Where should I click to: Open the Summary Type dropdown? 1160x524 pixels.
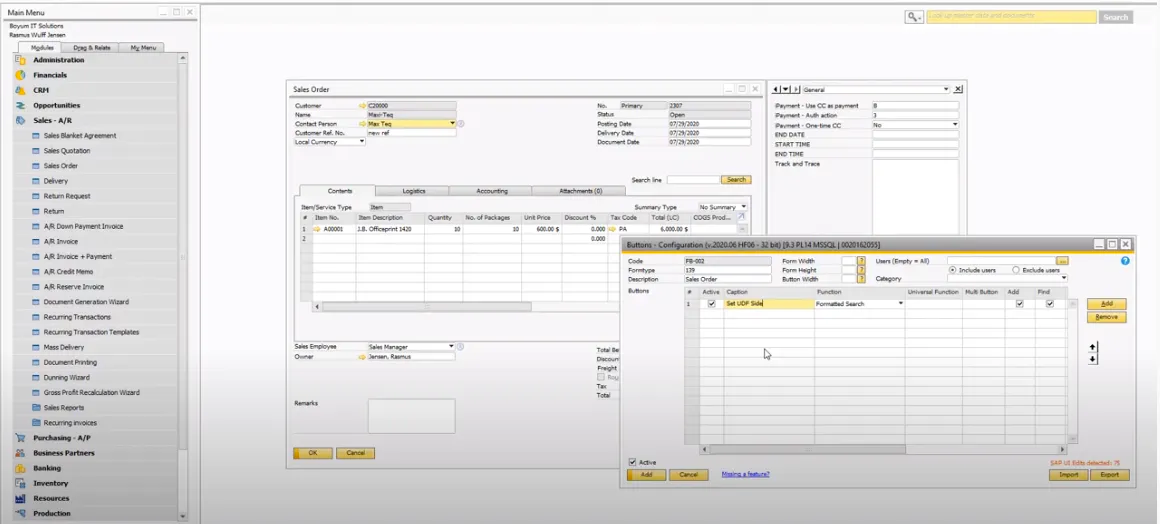click(x=743, y=207)
